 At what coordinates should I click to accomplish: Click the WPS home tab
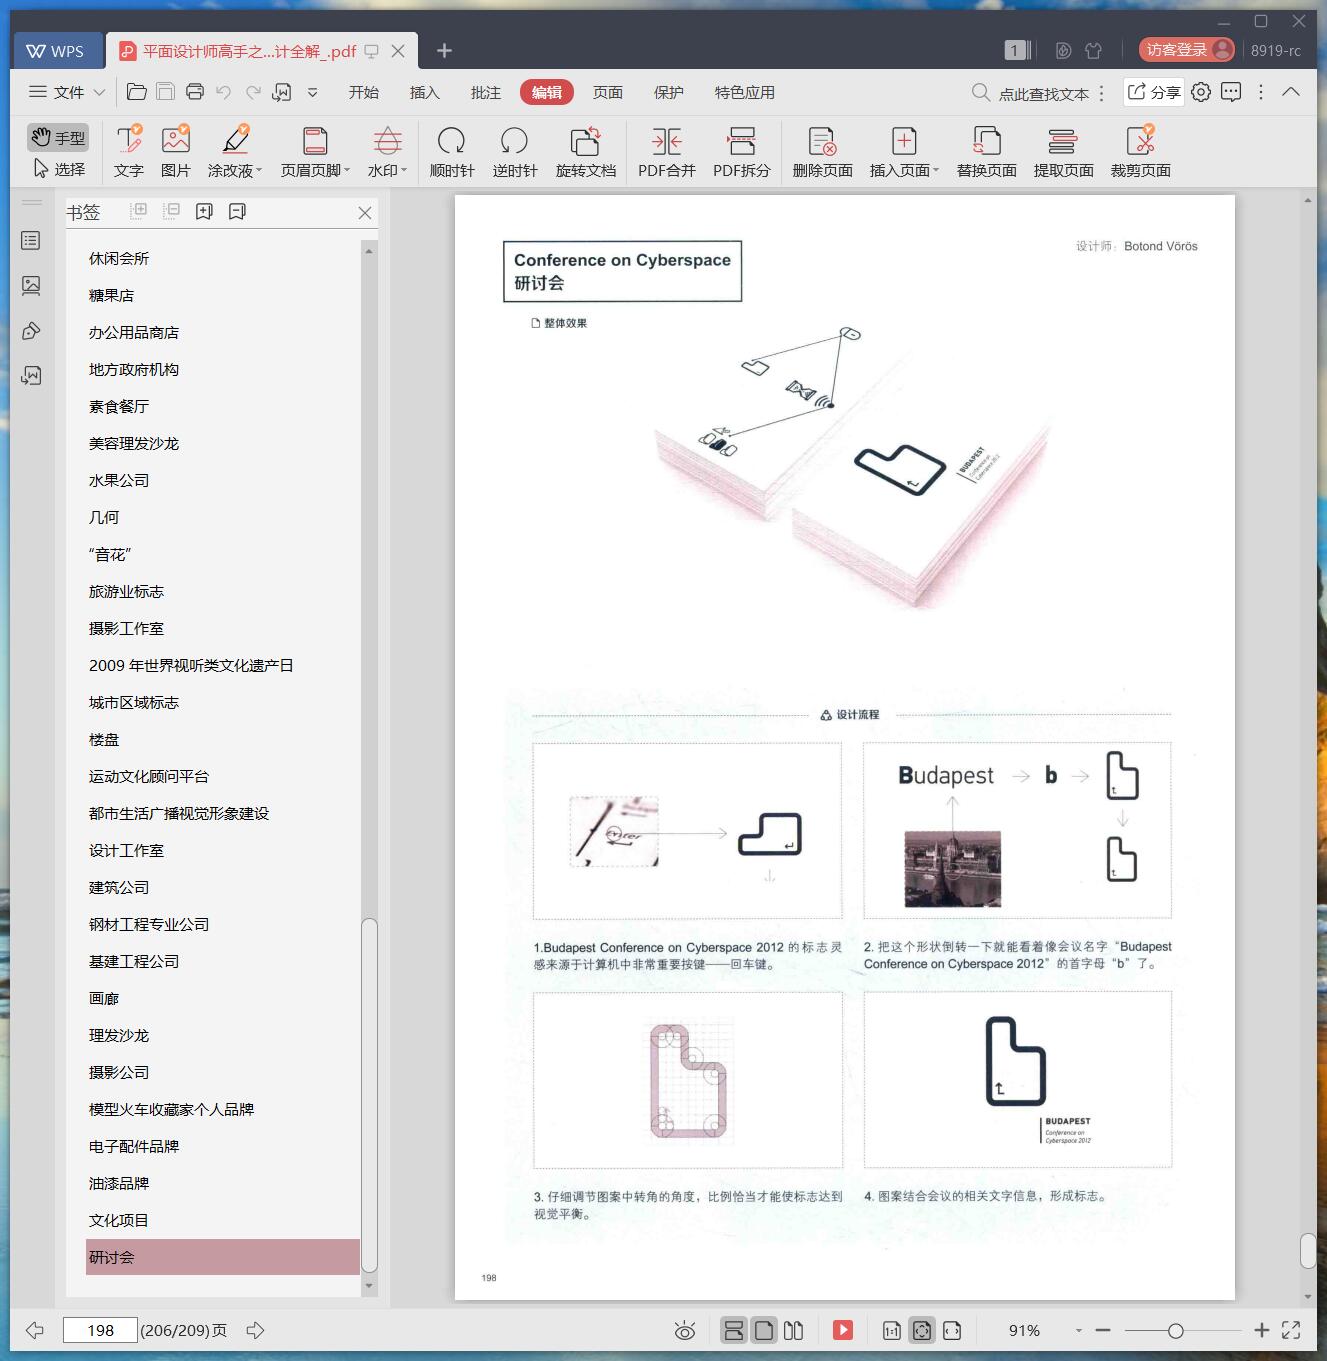click(x=58, y=50)
